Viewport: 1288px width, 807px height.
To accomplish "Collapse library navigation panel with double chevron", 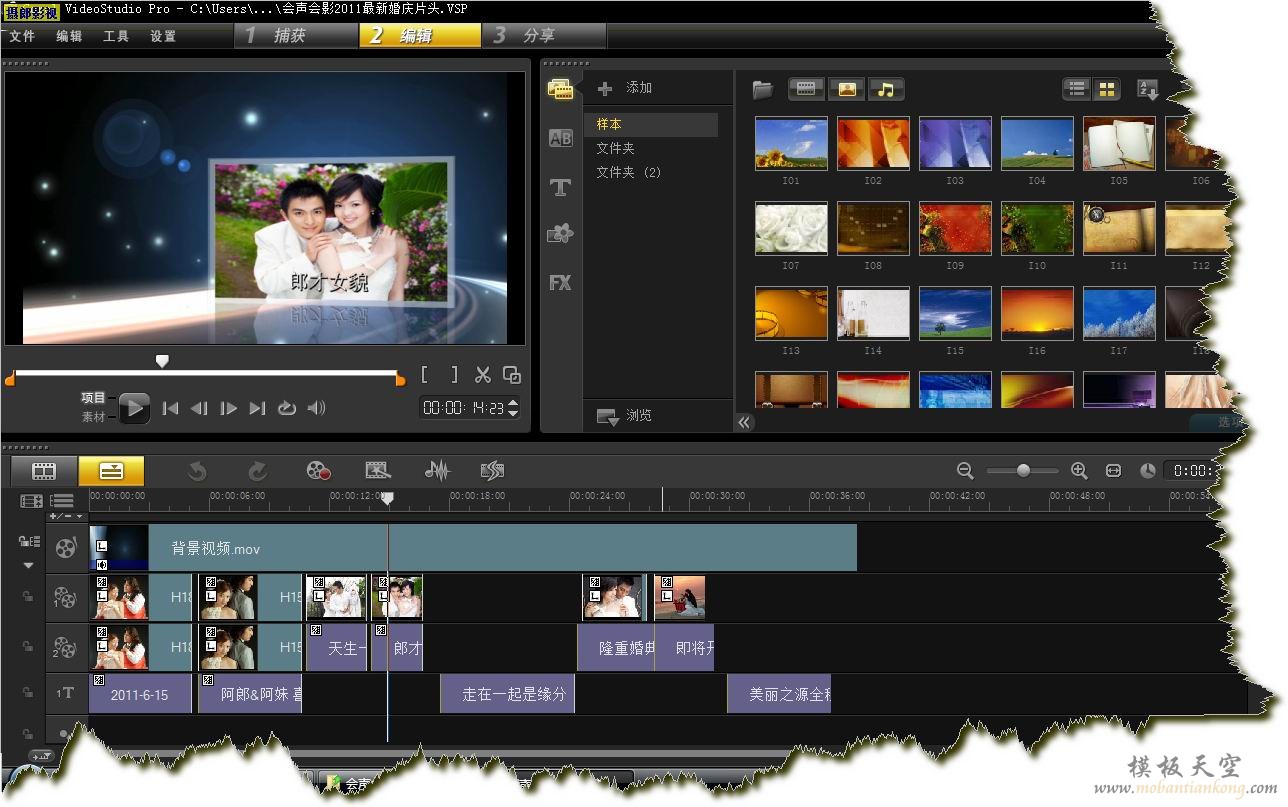I will click(744, 422).
